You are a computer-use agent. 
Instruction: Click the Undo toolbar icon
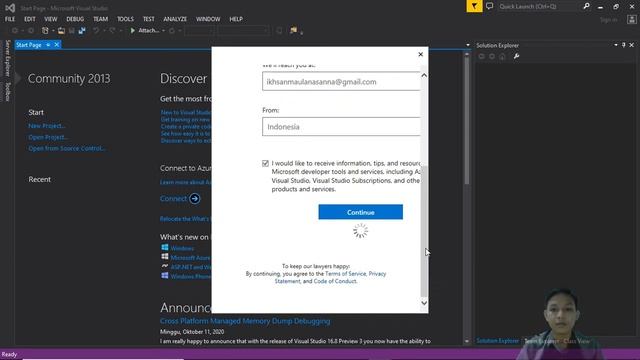pos(96,31)
